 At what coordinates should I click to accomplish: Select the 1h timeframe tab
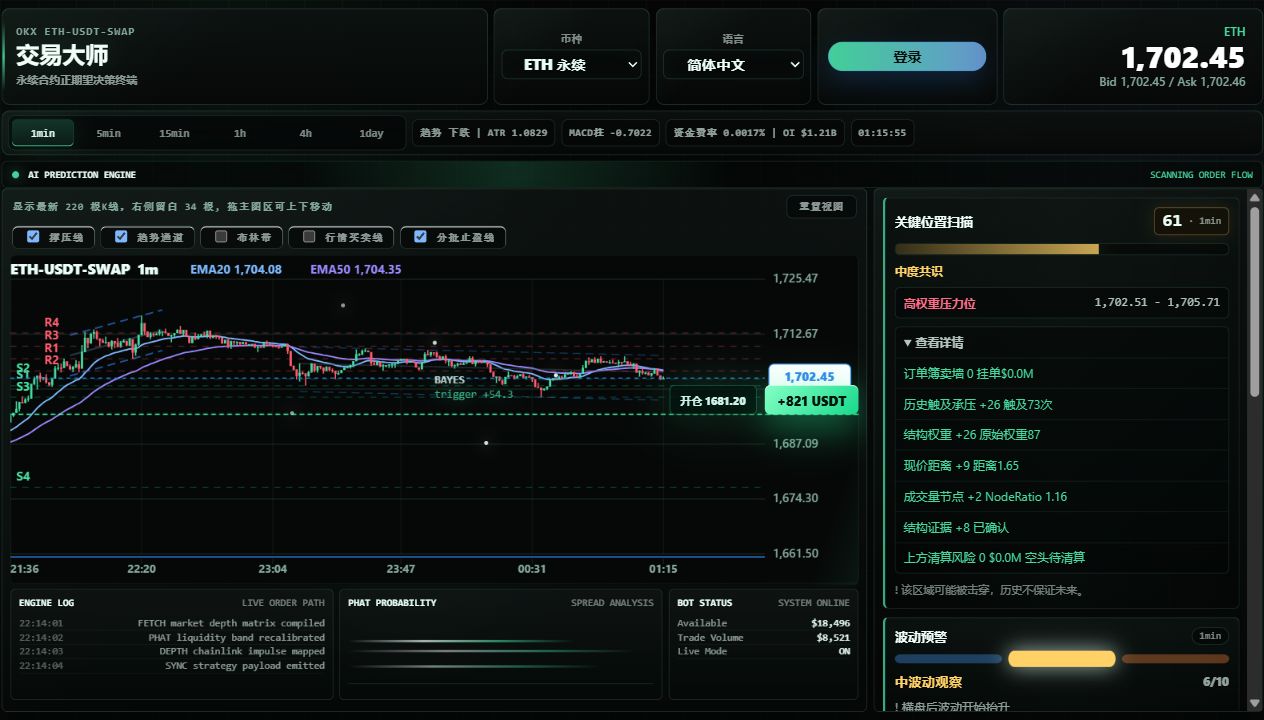click(x=240, y=133)
